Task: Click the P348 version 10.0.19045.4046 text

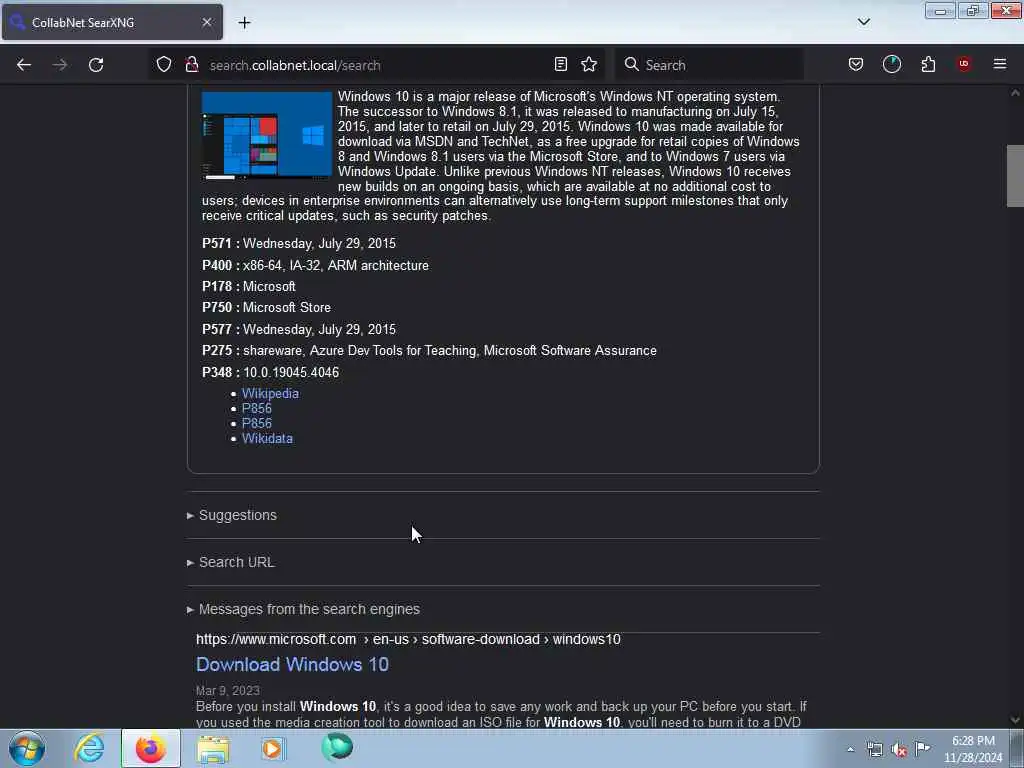Action: 291,372
